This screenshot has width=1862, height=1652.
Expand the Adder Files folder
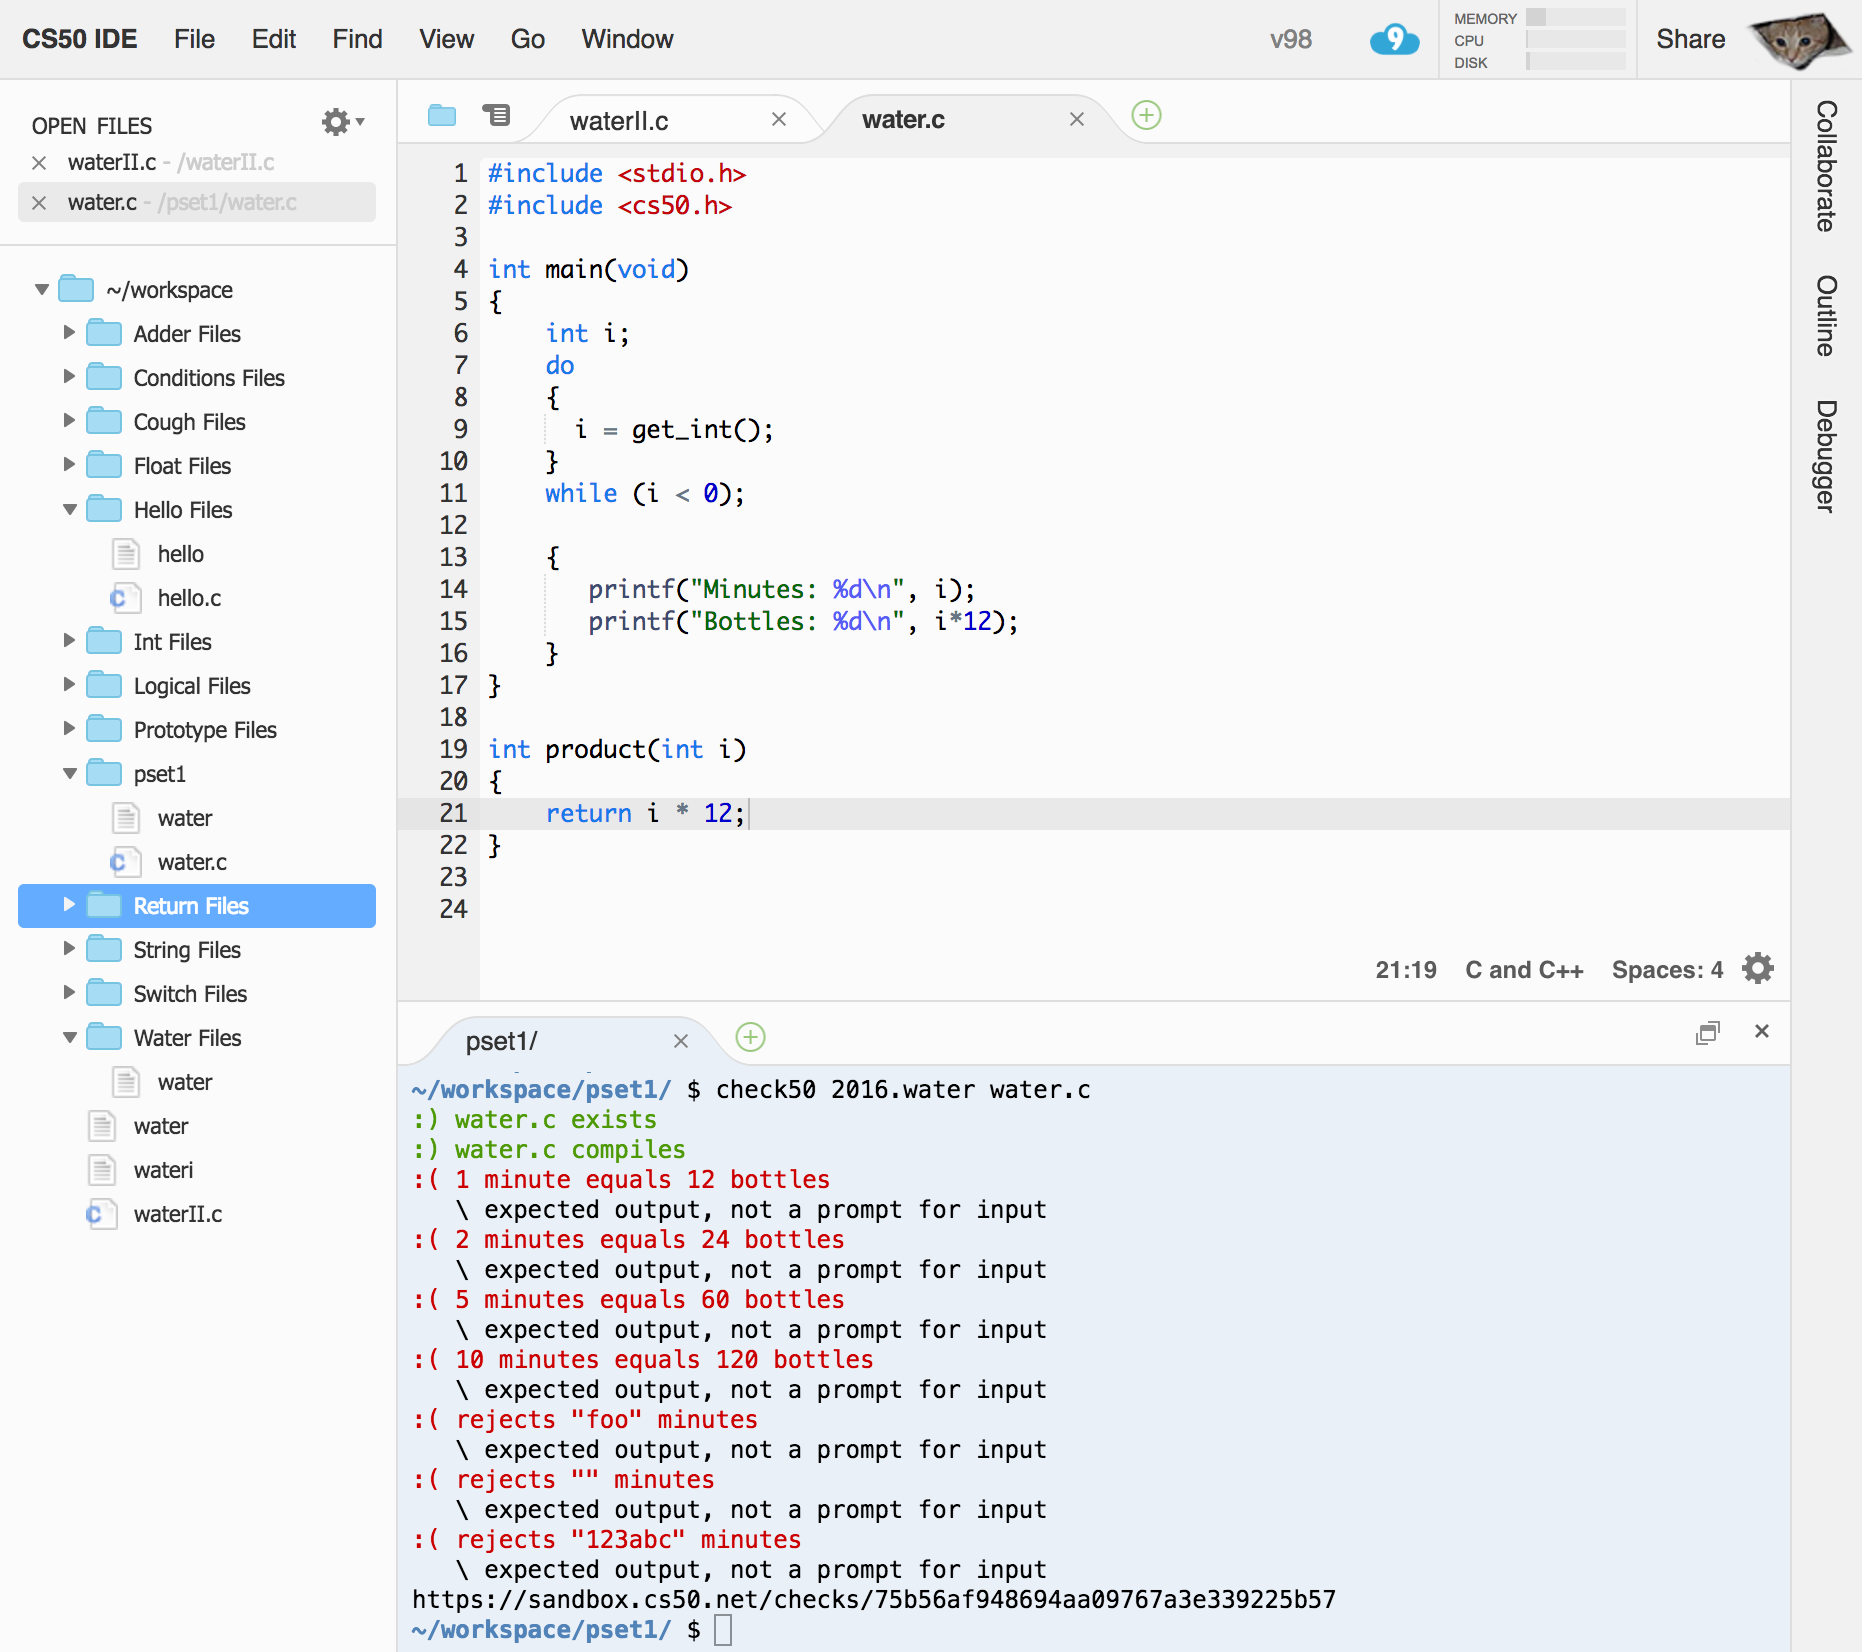(x=69, y=333)
